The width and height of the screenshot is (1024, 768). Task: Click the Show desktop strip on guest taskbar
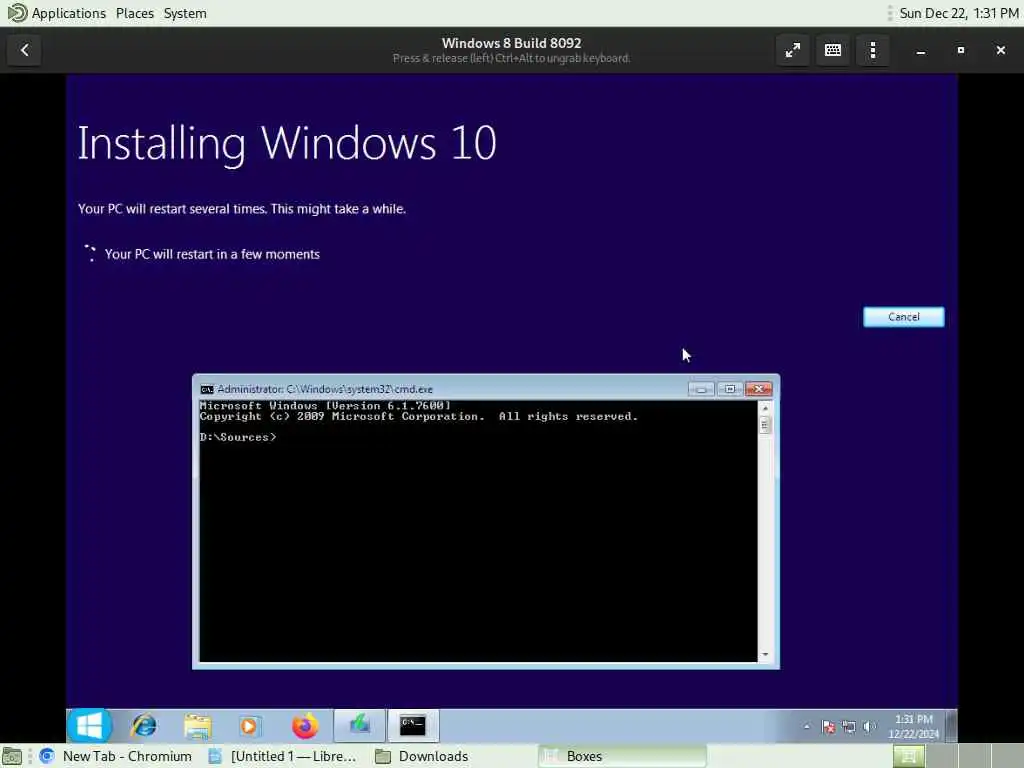point(952,726)
